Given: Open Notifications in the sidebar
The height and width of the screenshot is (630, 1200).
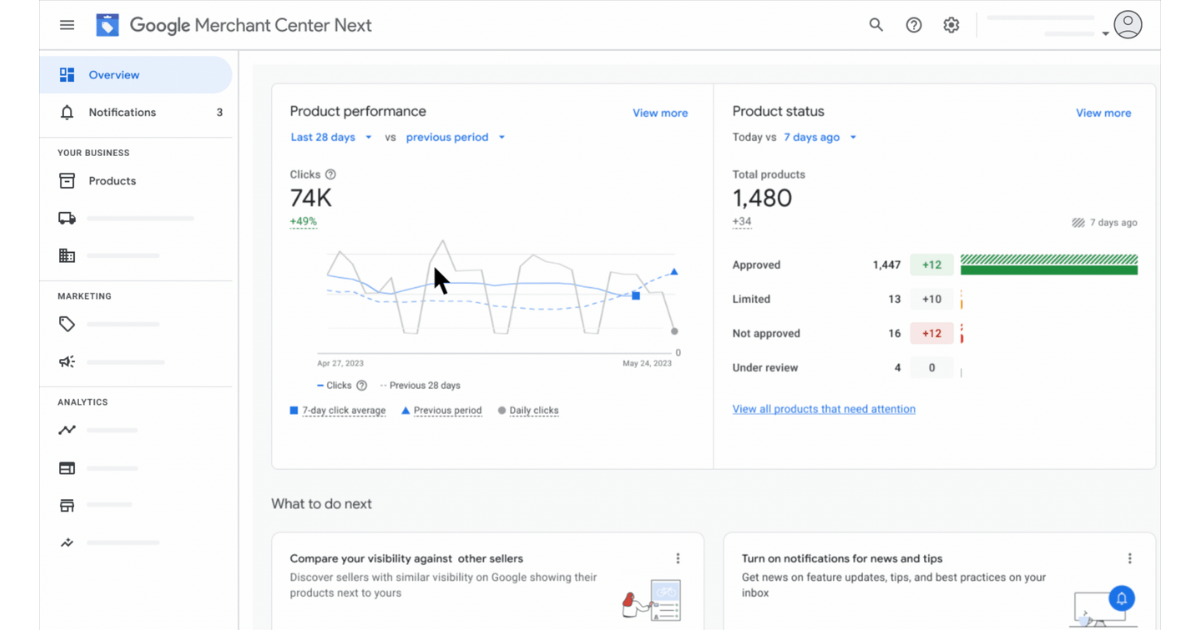Looking at the screenshot, I should click(x=136, y=113).
